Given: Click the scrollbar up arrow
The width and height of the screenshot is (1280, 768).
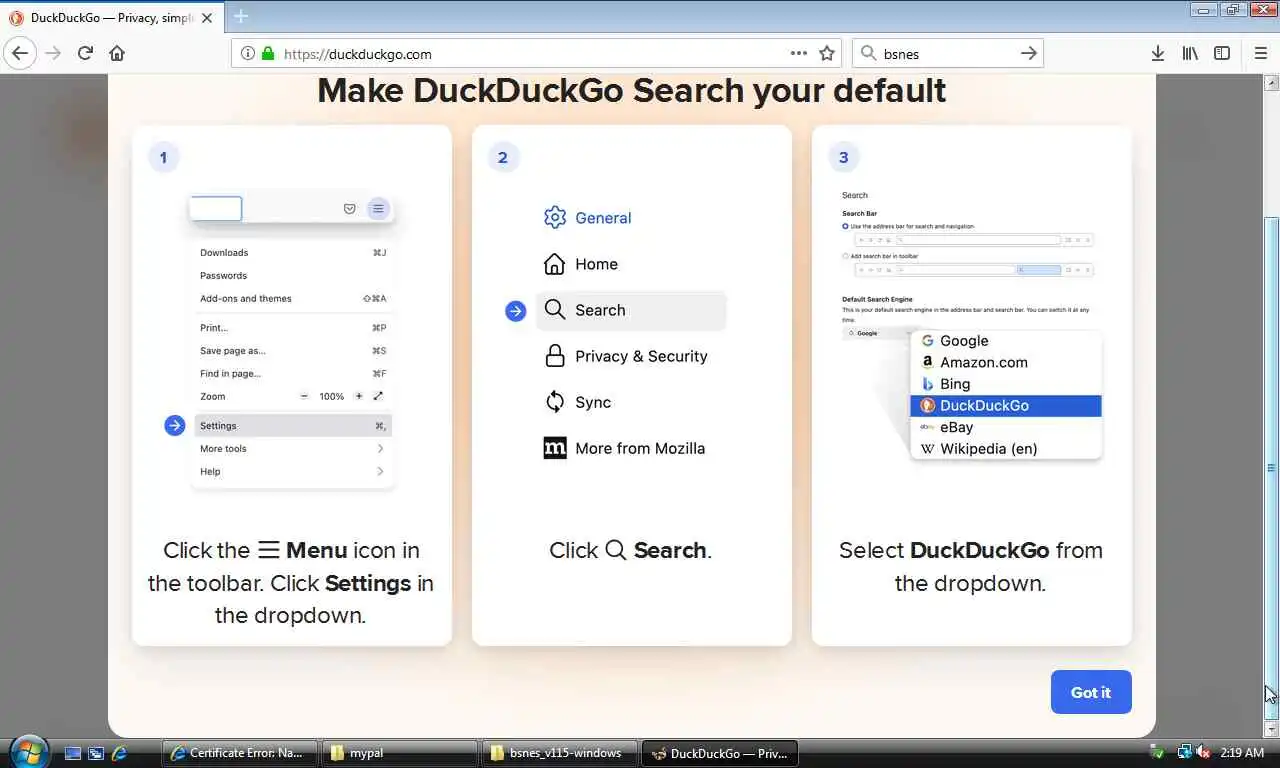Looking at the screenshot, I should (1272, 83).
